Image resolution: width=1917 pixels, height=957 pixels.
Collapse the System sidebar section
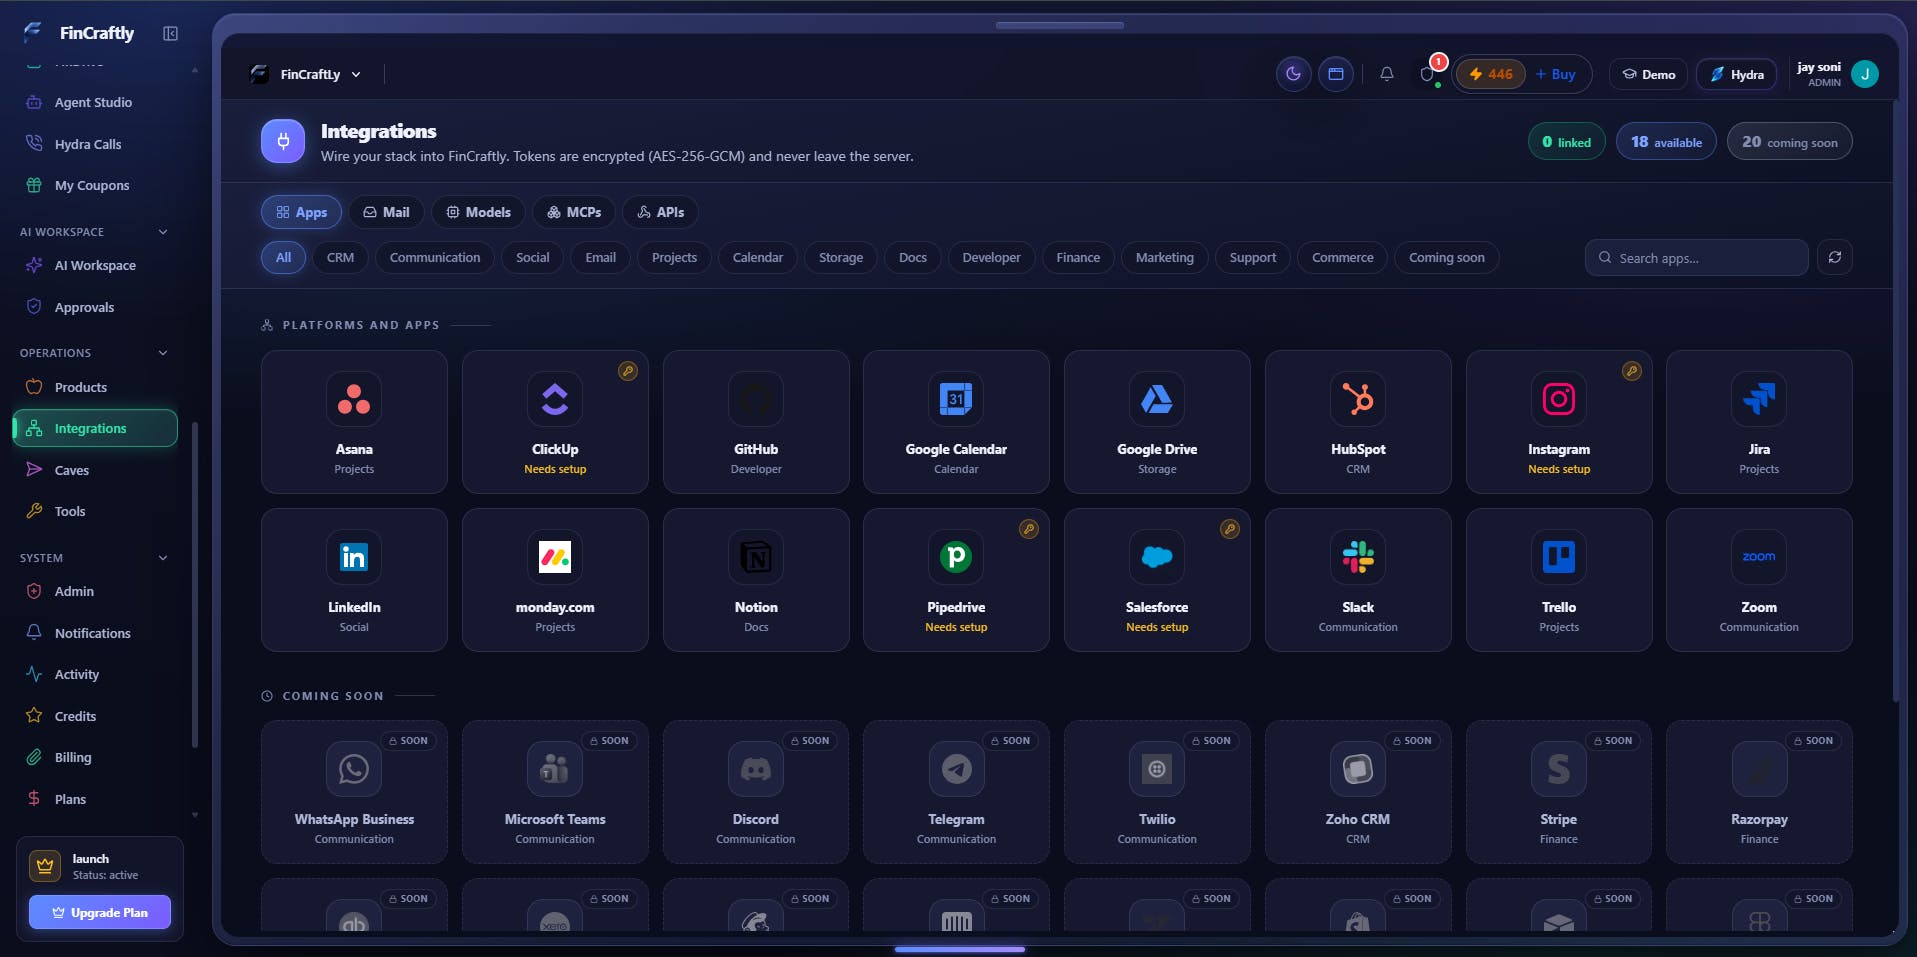[x=163, y=558]
